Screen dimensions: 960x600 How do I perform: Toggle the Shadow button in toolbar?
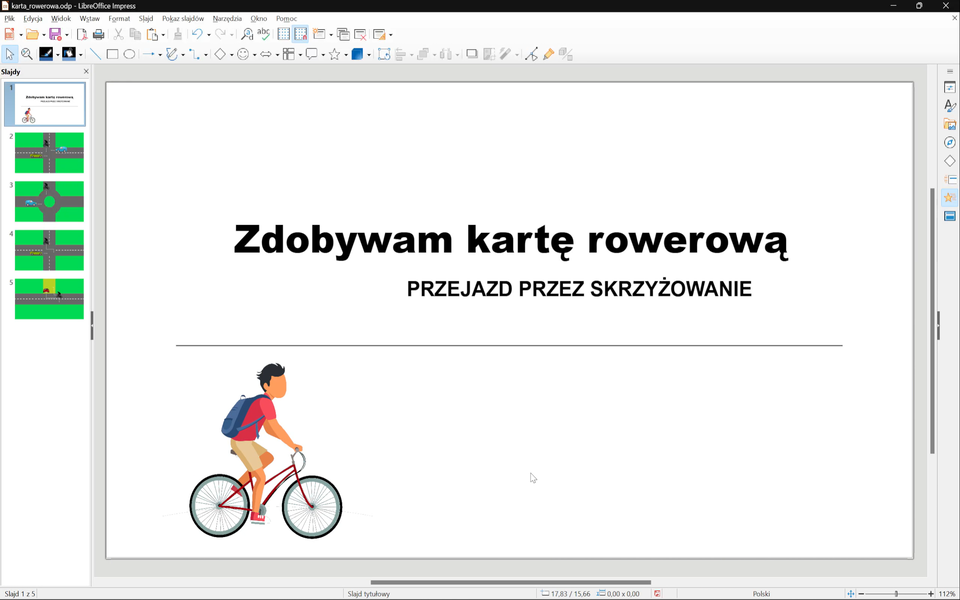click(x=471, y=54)
